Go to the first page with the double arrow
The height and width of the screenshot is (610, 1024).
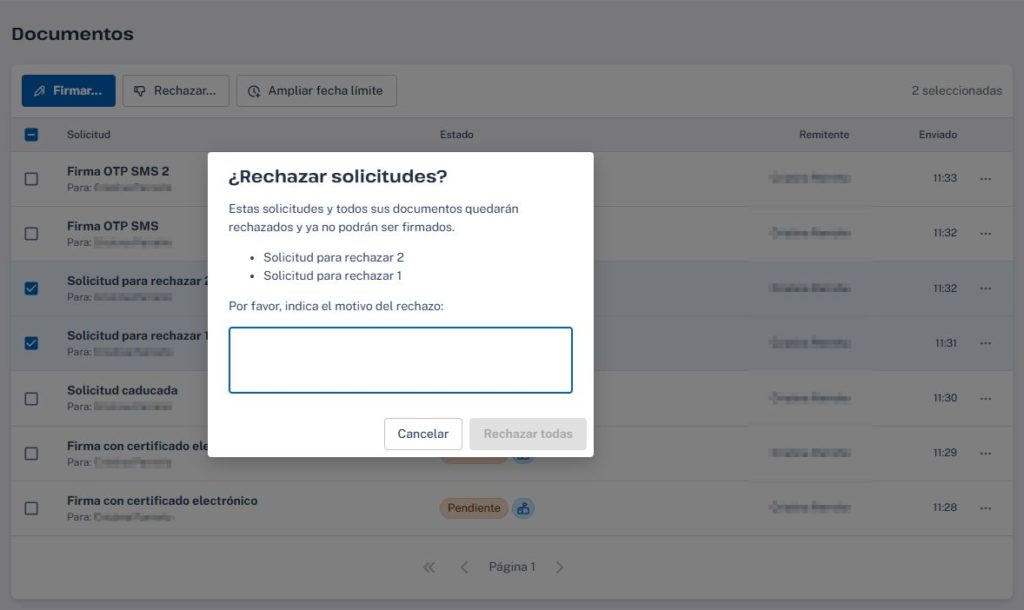[x=429, y=567]
